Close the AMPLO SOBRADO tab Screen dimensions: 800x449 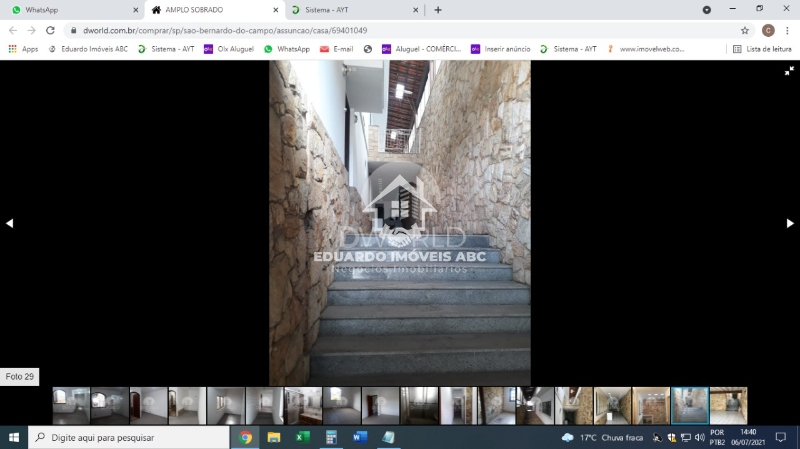point(276,10)
